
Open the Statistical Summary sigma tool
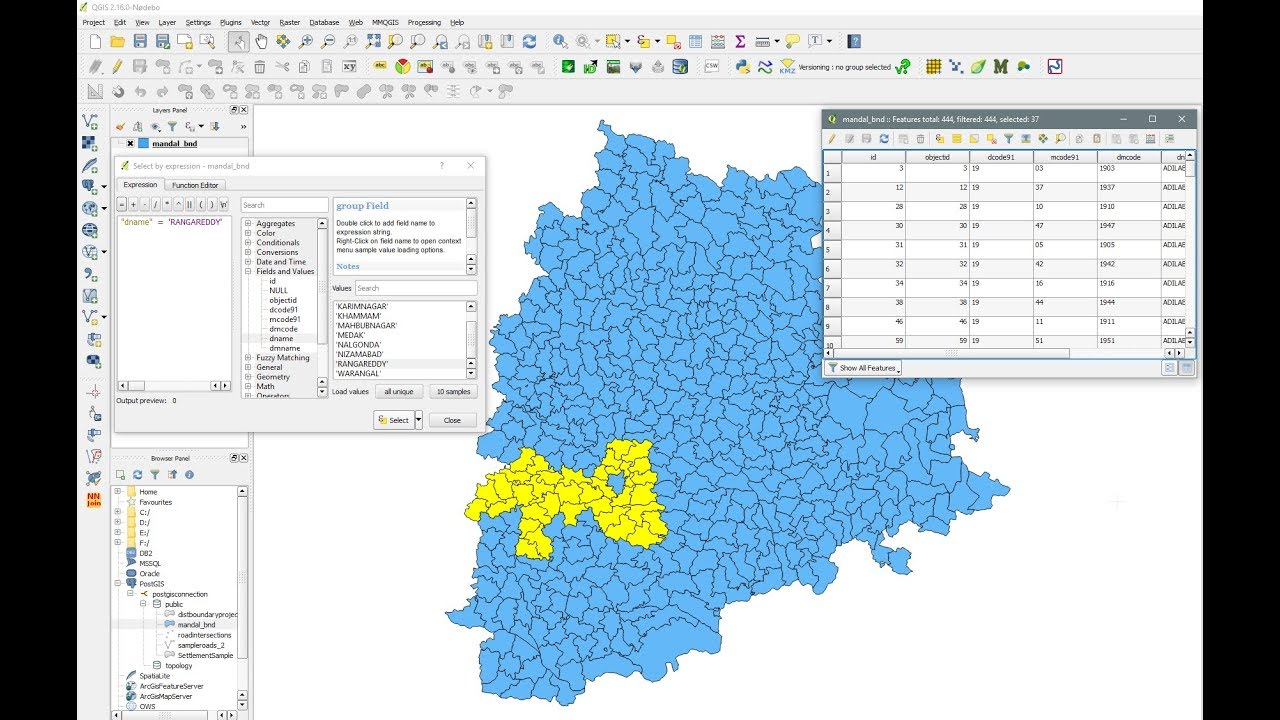pyautogui.click(x=740, y=41)
